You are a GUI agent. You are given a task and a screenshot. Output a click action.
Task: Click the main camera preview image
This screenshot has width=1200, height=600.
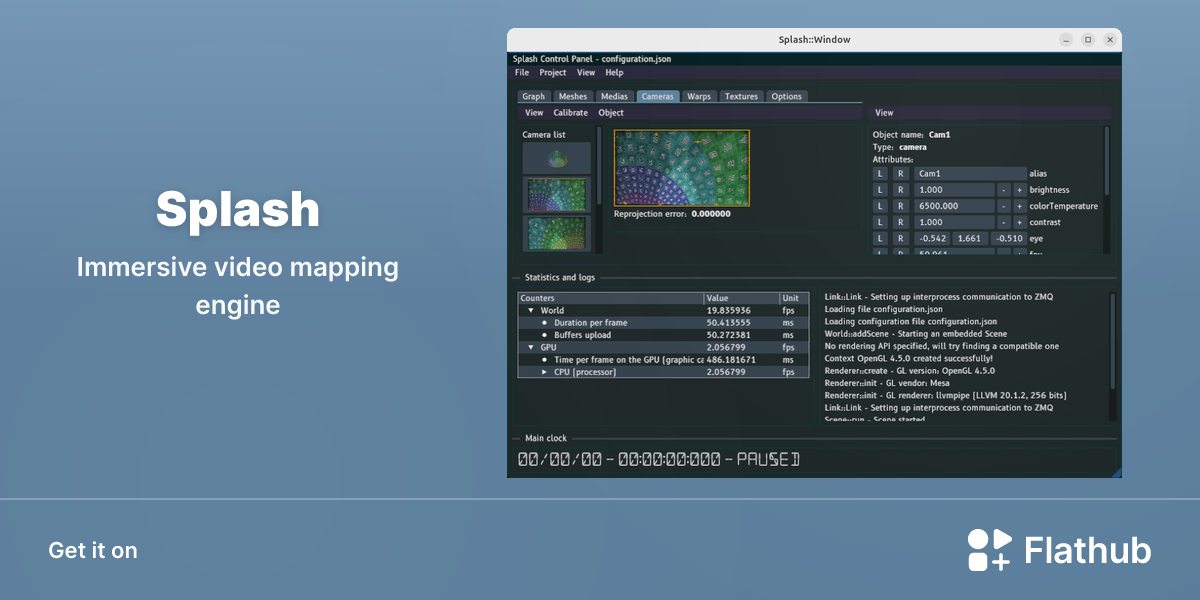pyautogui.click(x=680, y=167)
